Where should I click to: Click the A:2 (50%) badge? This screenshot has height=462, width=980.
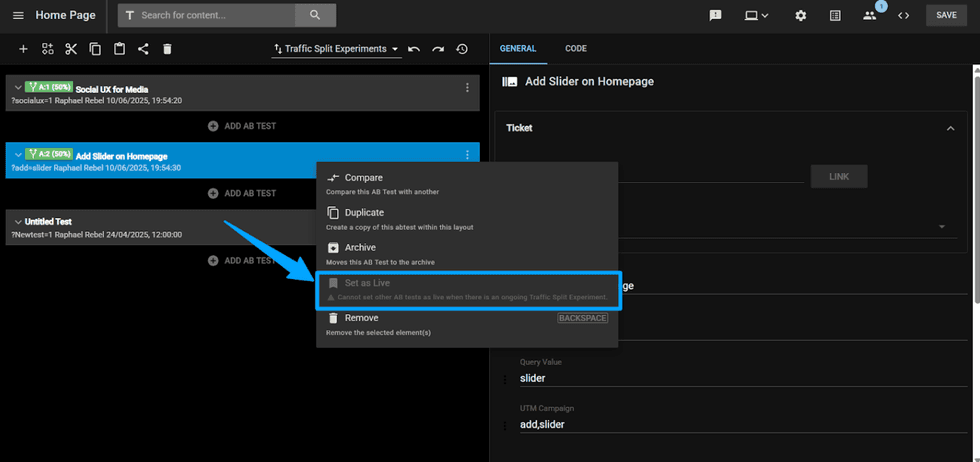click(x=49, y=154)
